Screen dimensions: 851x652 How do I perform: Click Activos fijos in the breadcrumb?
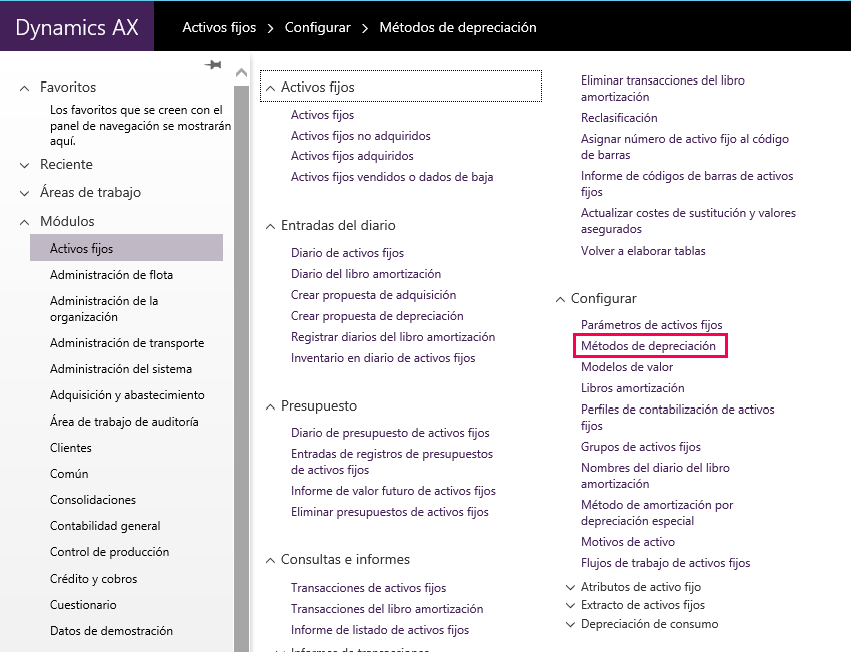tap(219, 28)
